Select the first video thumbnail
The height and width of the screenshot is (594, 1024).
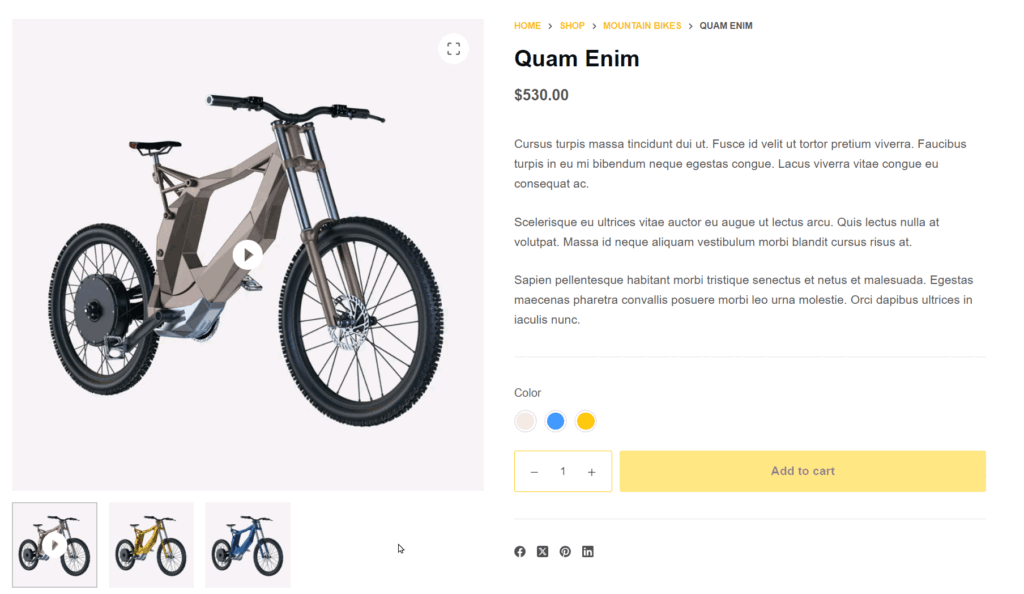pos(55,545)
